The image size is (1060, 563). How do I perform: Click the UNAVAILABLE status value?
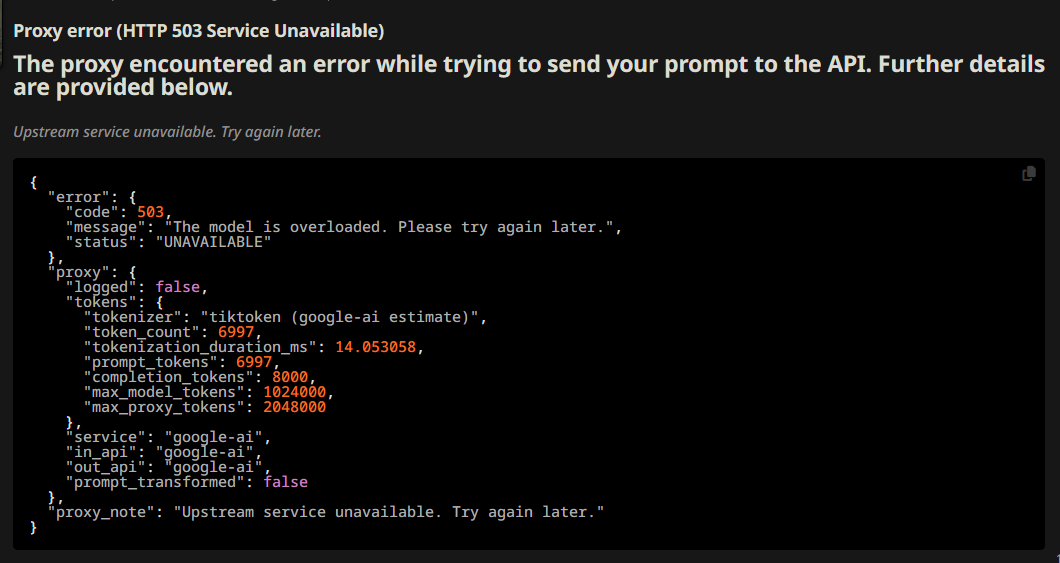[213, 242]
